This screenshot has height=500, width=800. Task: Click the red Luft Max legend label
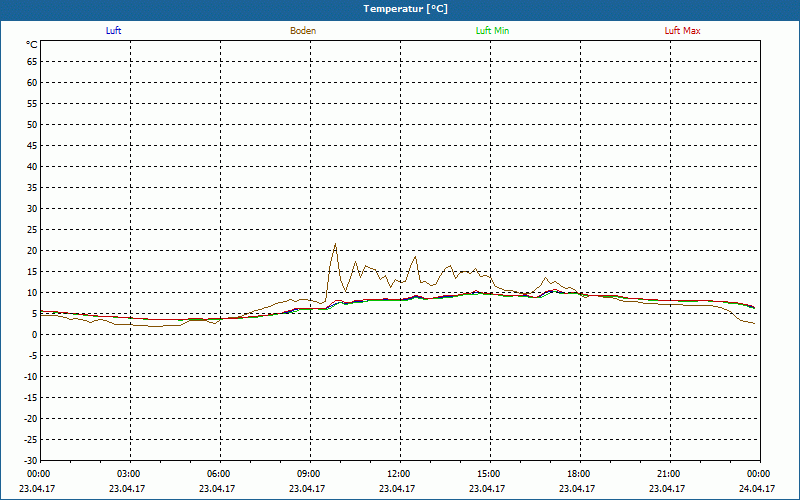coord(682,31)
